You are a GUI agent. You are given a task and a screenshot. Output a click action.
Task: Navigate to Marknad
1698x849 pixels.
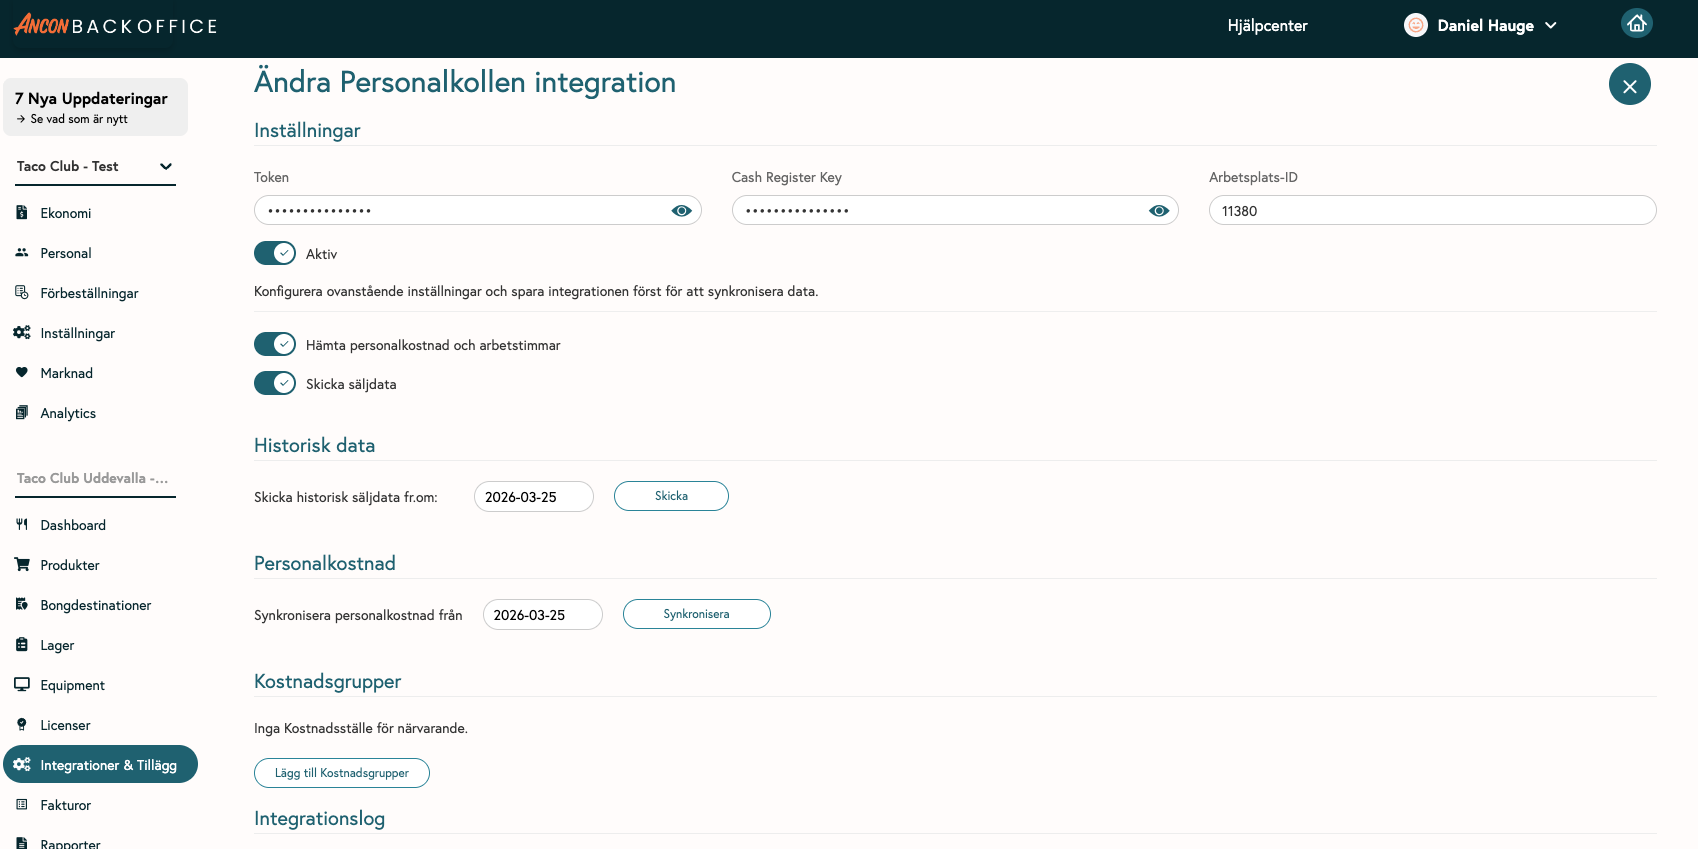[x=67, y=373]
